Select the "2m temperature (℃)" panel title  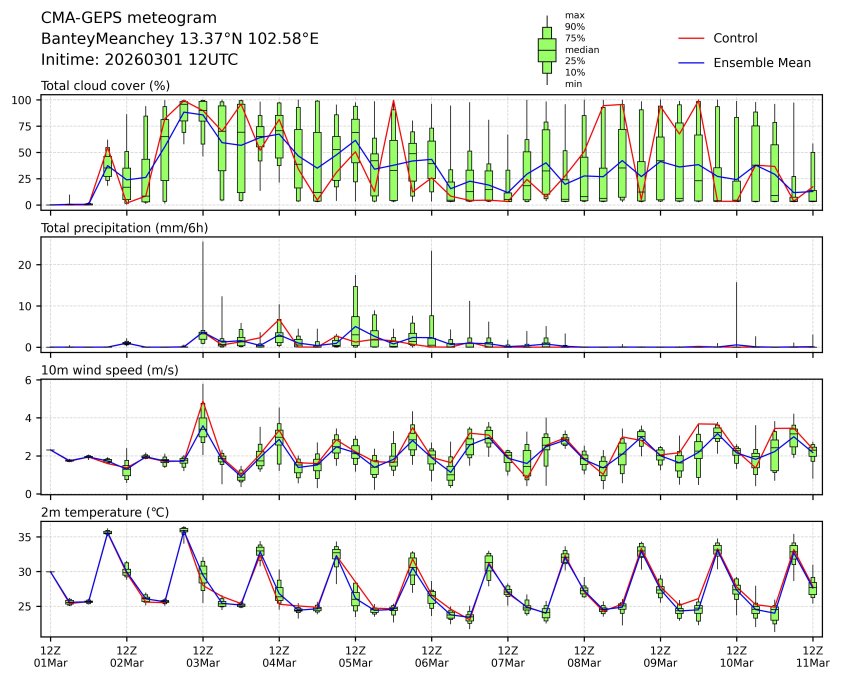coord(106,513)
